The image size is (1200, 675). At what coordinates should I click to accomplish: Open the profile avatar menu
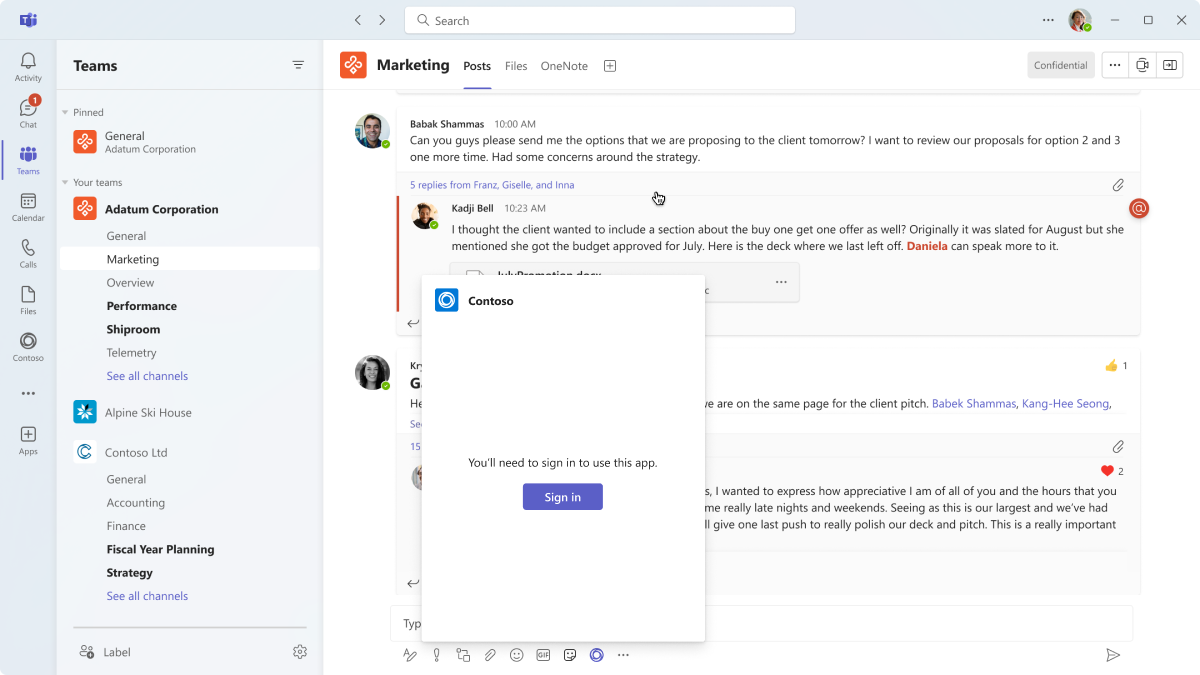[x=1079, y=20]
